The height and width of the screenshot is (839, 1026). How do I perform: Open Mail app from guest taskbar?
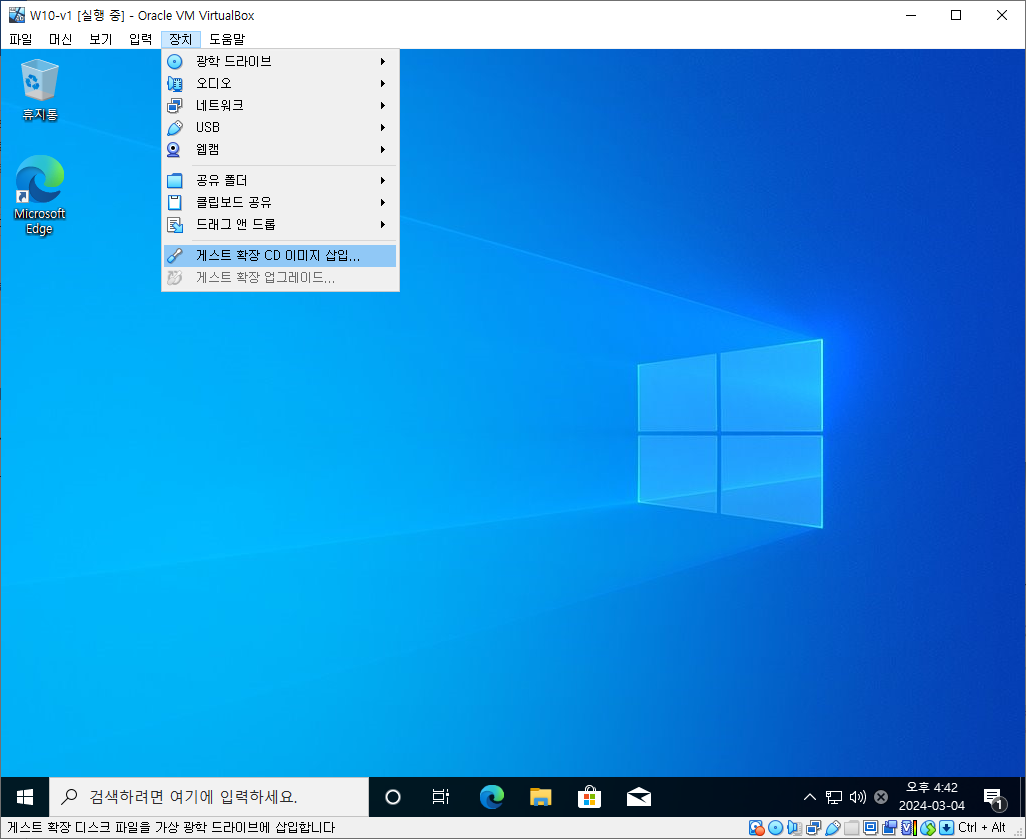[x=639, y=797]
